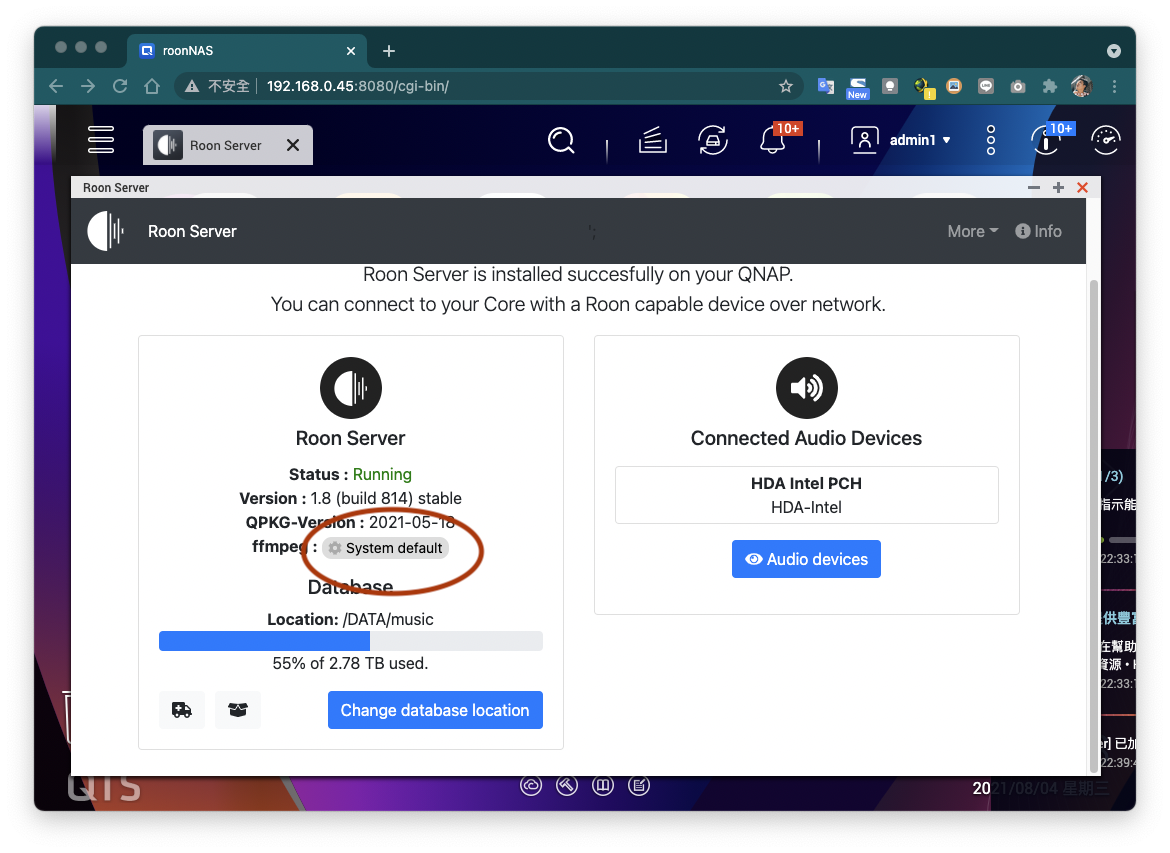This screenshot has height=853, width=1170.
Task: Open the info icon with 10+ badge
Action: tap(1046, 140)
